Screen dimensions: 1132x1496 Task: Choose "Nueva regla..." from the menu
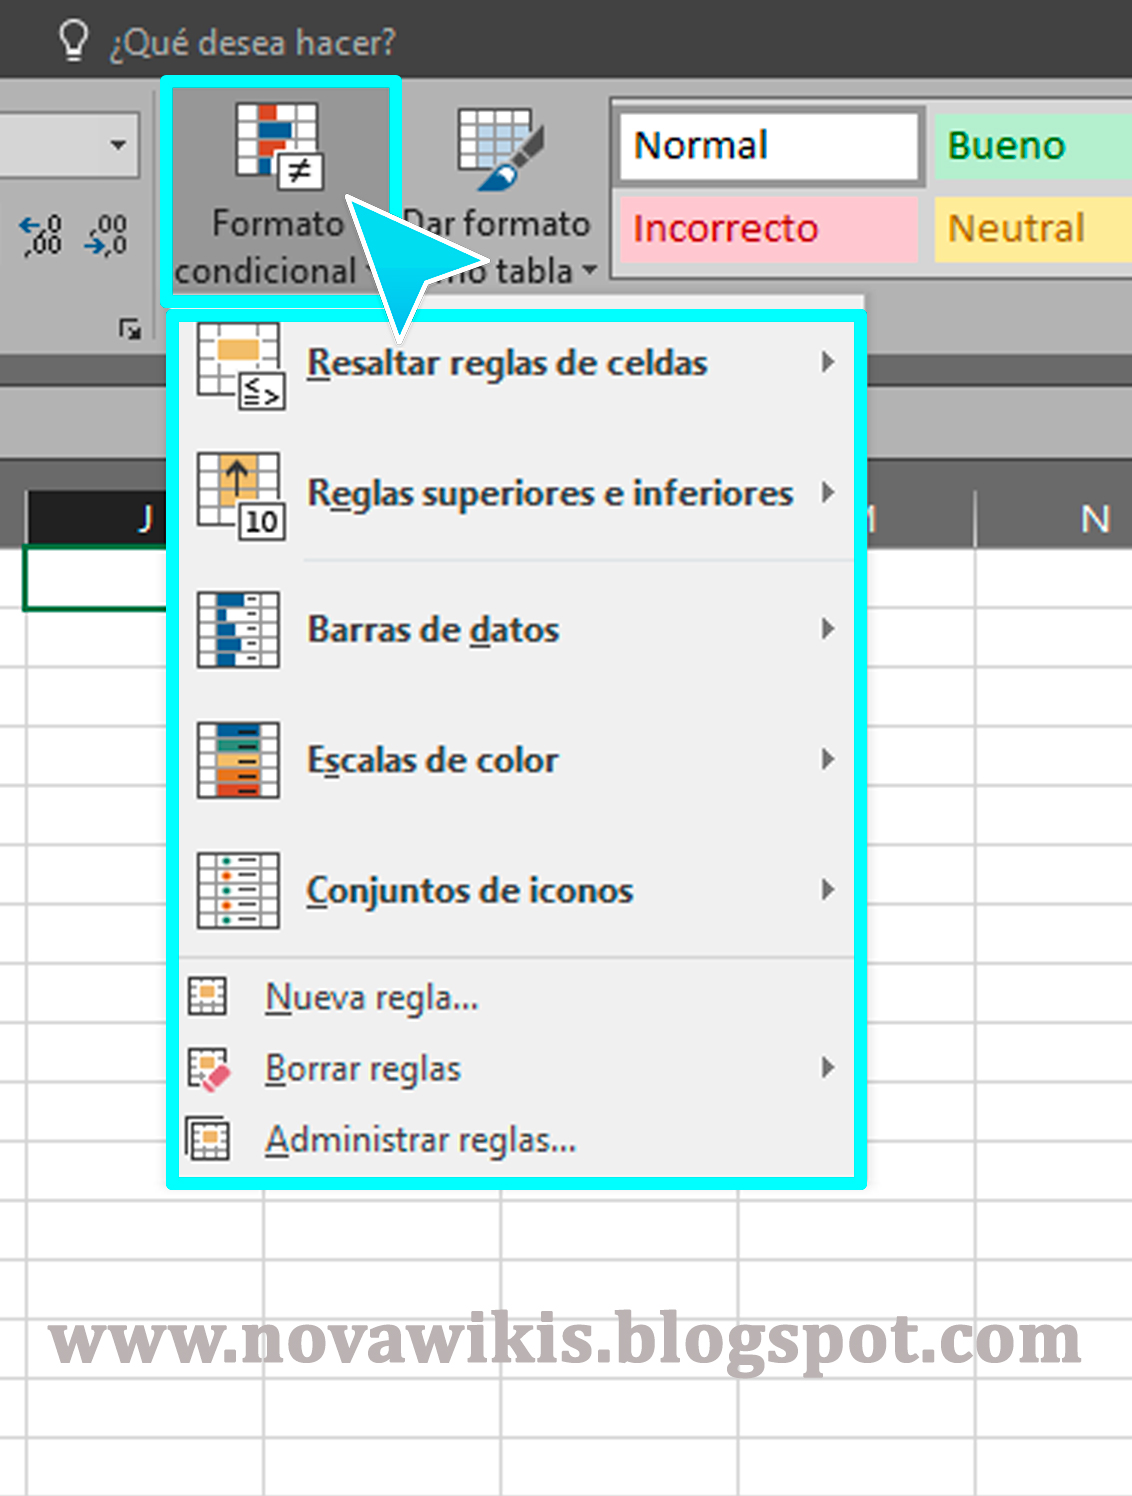click(371, 996)
